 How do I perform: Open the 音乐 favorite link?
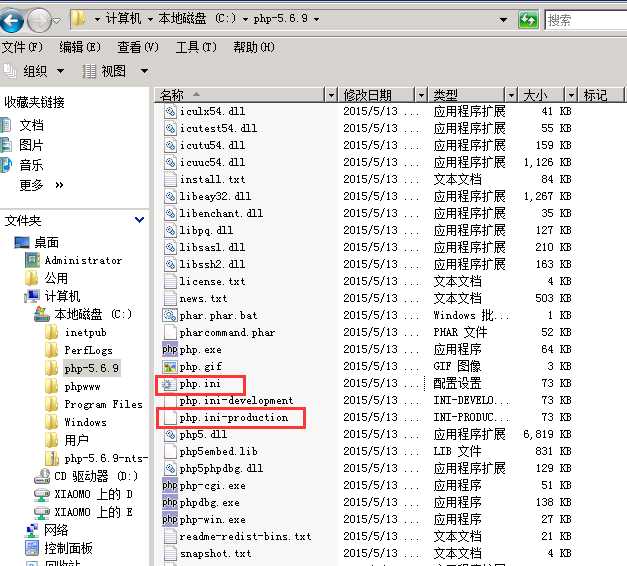click(x=31, y=165)
